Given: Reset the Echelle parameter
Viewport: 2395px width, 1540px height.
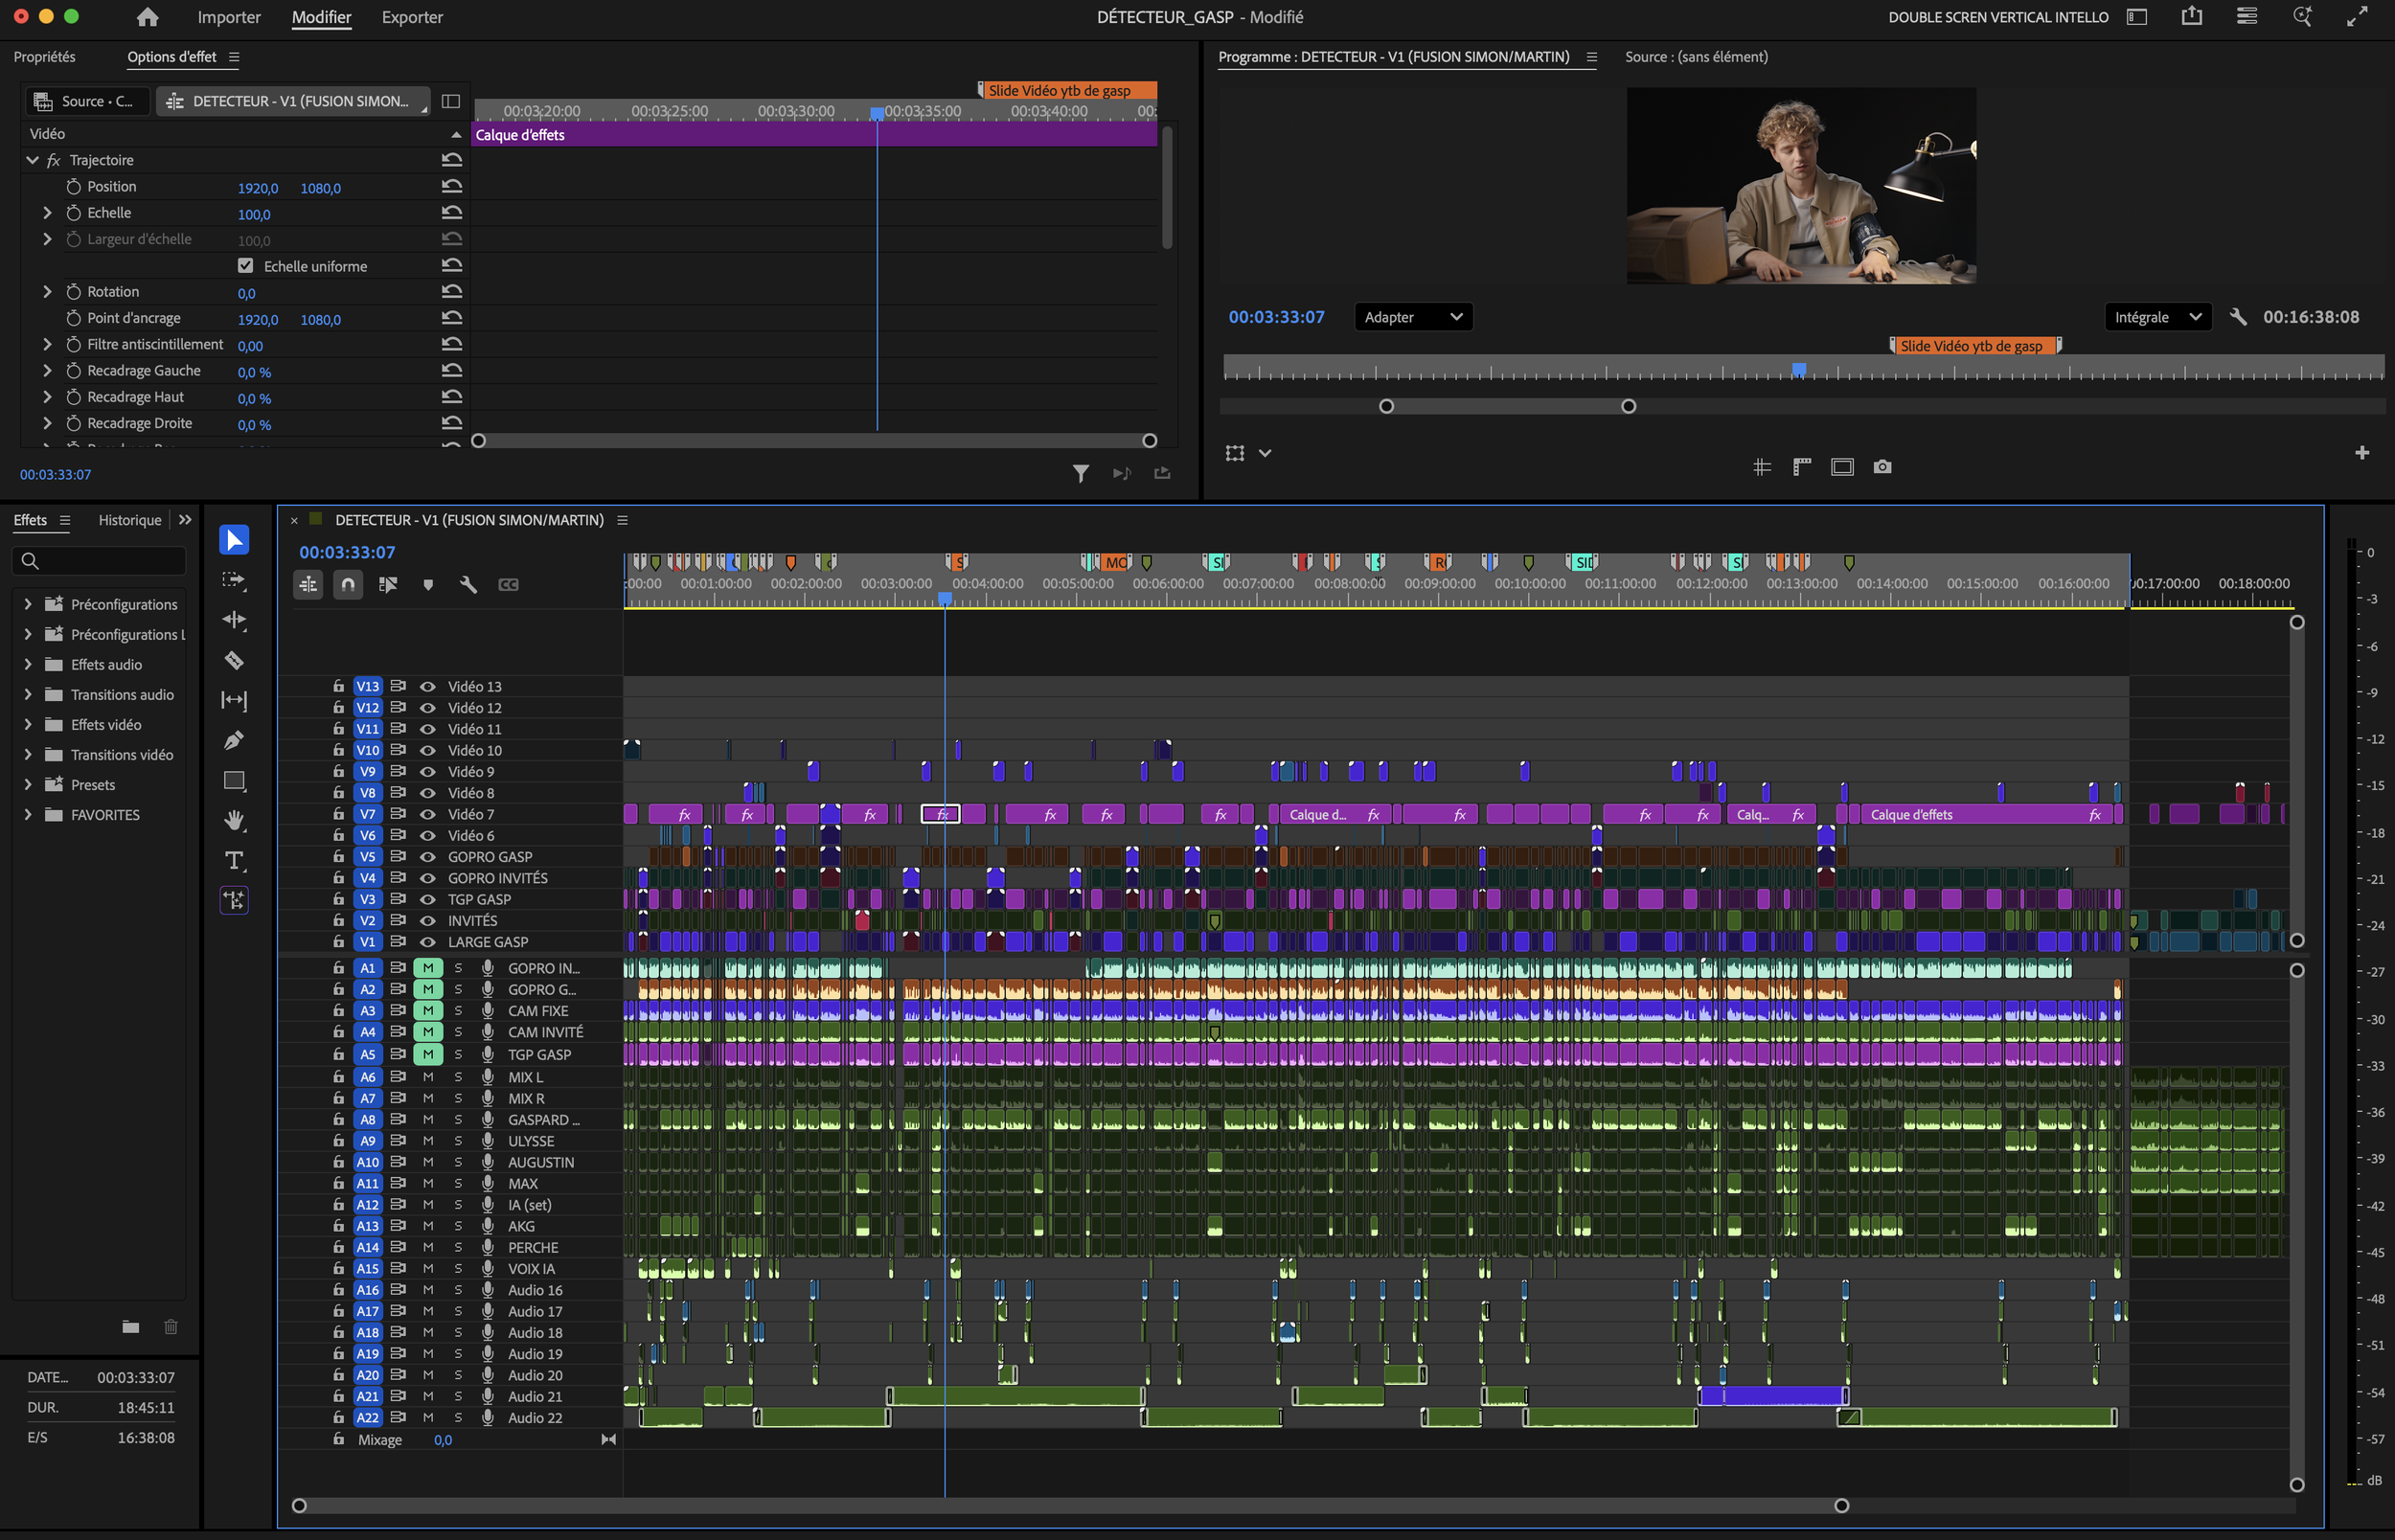Looking at the screenshot, I should pos(452,213).
